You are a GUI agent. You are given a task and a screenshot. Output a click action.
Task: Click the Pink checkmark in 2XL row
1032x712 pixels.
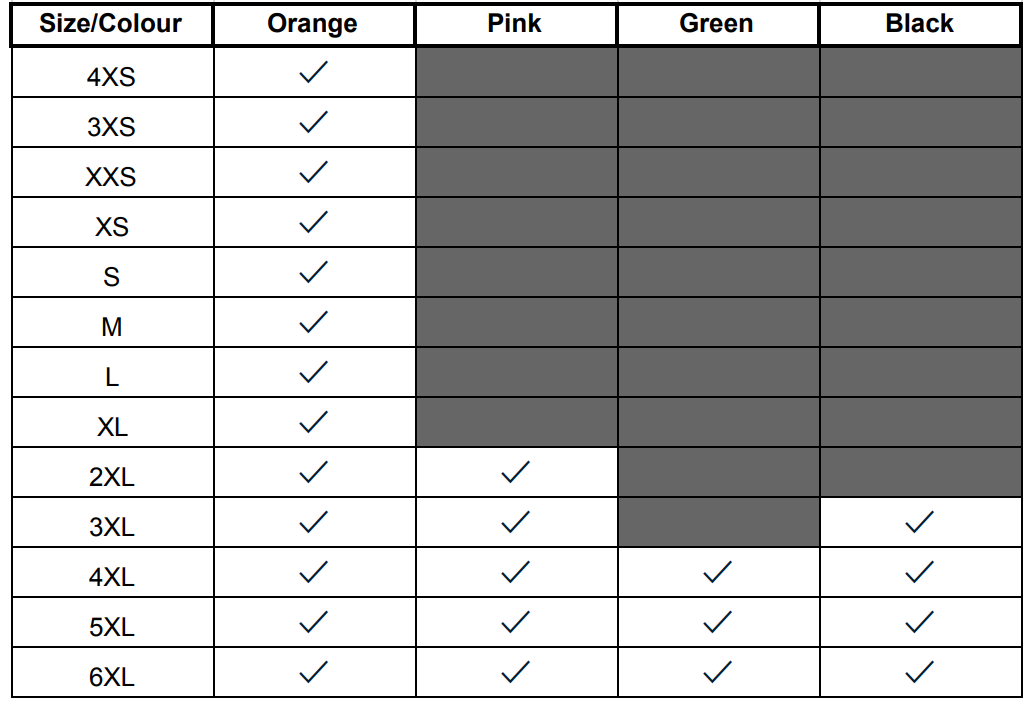pos(515,472)
